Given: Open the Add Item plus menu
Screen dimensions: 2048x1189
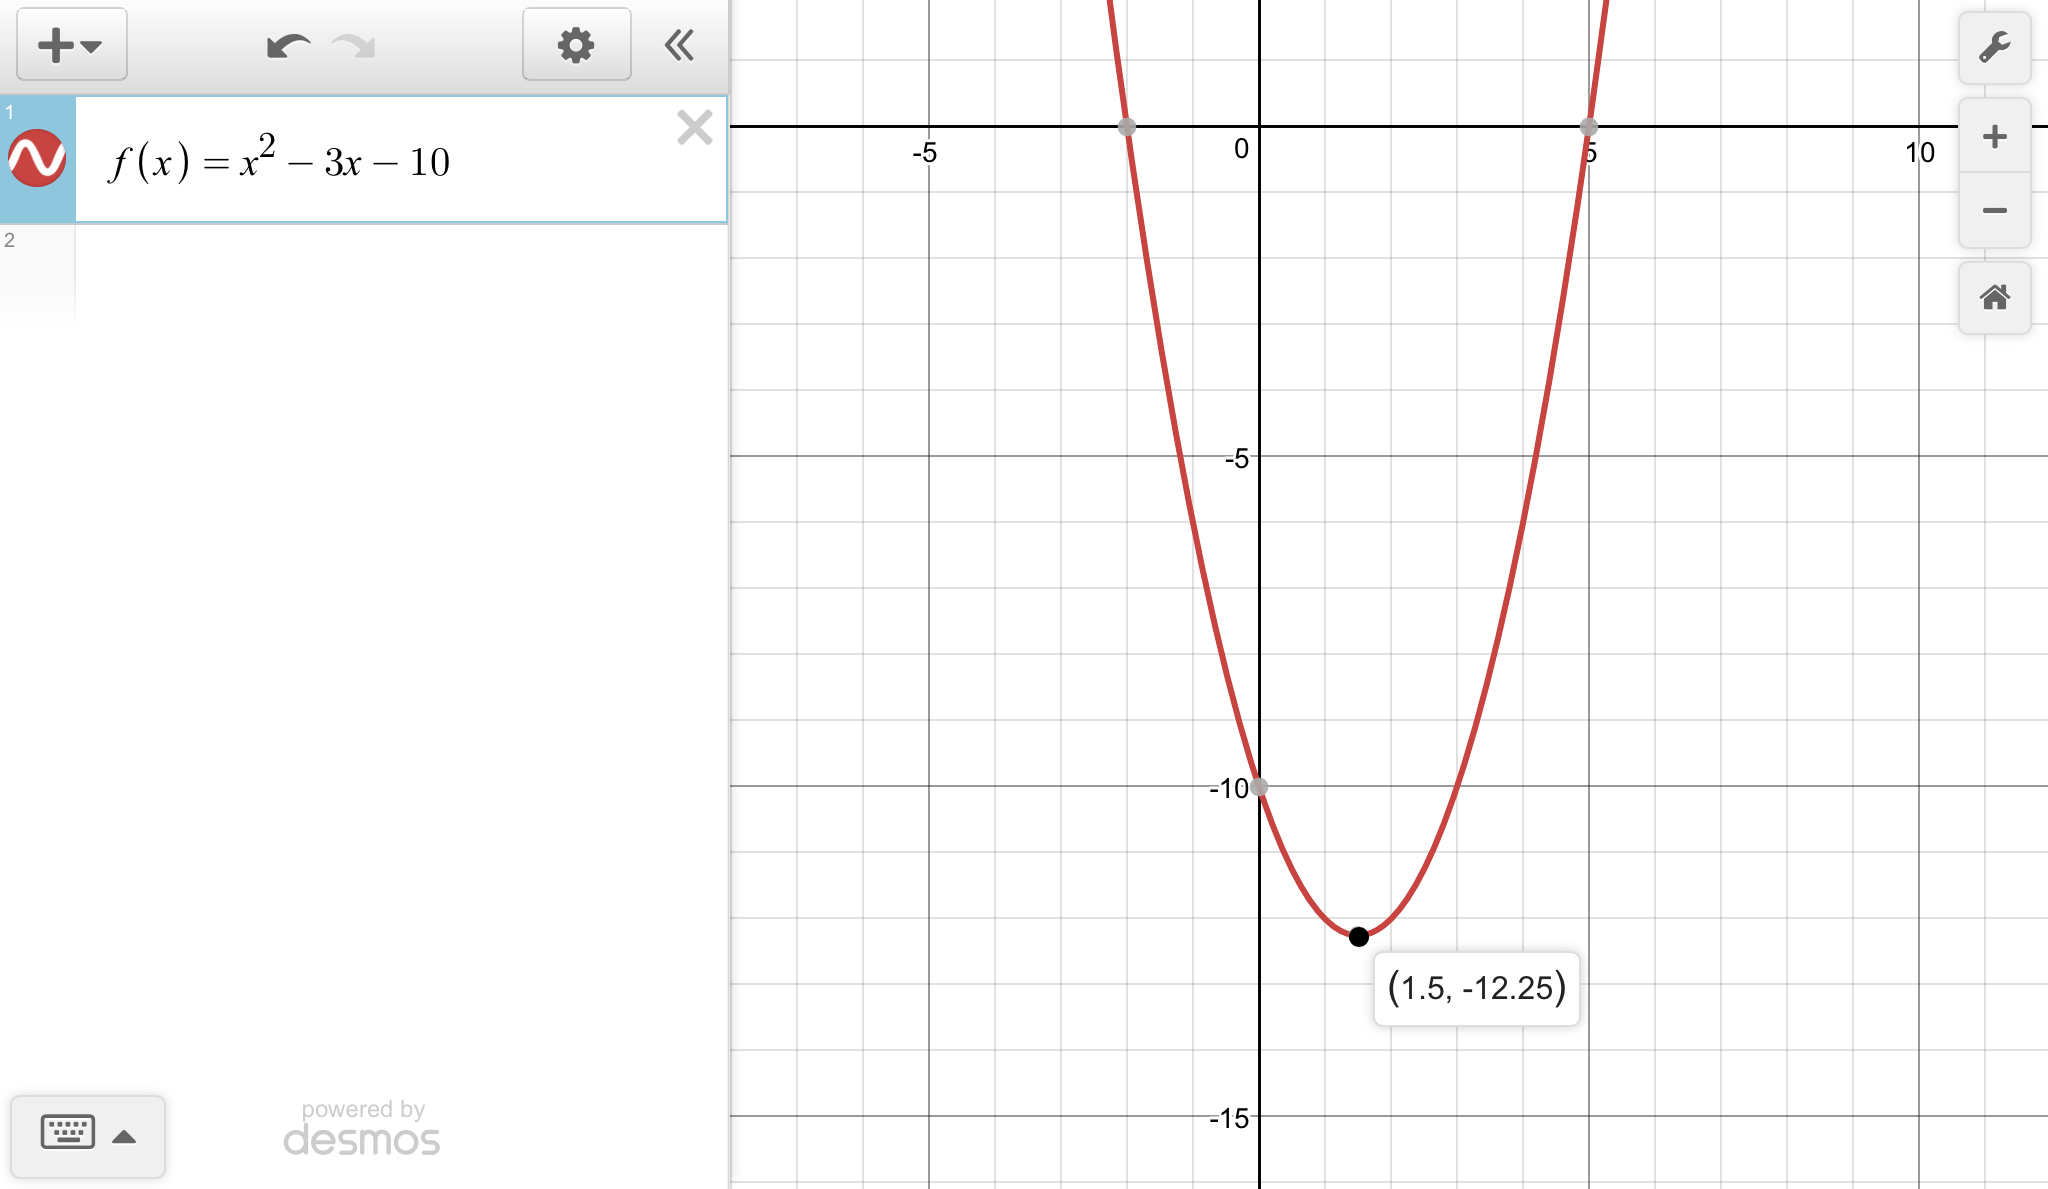Looking at the screenshot, I should [x=71, y=45].
